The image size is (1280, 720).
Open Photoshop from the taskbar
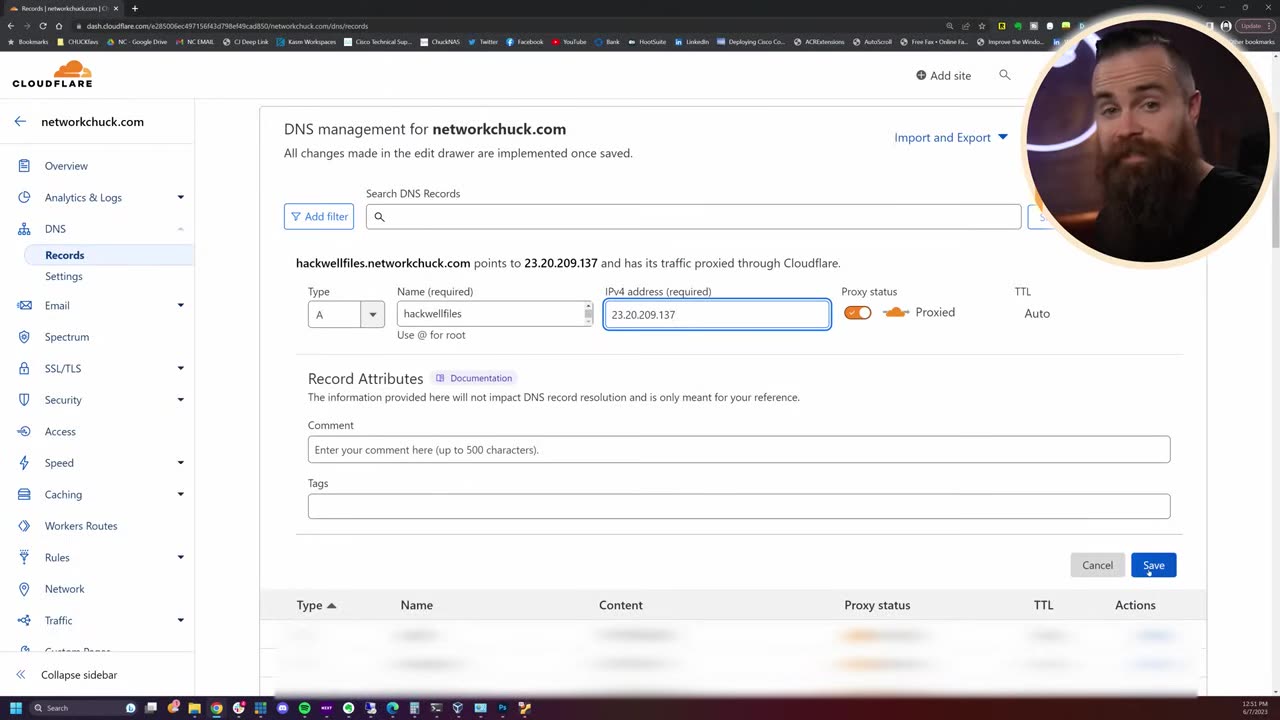(x=502, y=708)
